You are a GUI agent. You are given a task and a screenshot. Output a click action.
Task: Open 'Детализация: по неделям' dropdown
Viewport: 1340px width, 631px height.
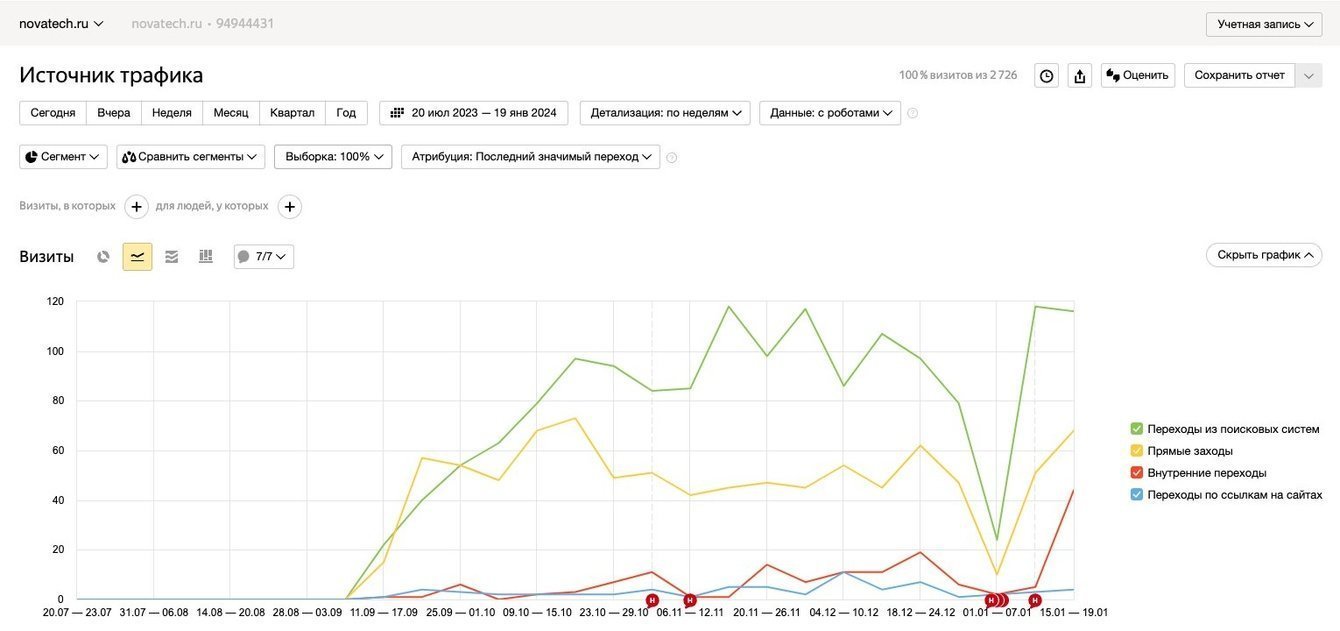tap(664, 113)
